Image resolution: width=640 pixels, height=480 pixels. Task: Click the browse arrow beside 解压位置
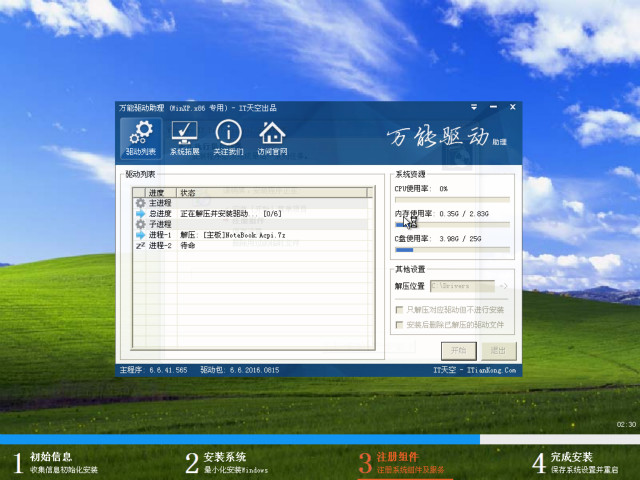click(504, 287)
